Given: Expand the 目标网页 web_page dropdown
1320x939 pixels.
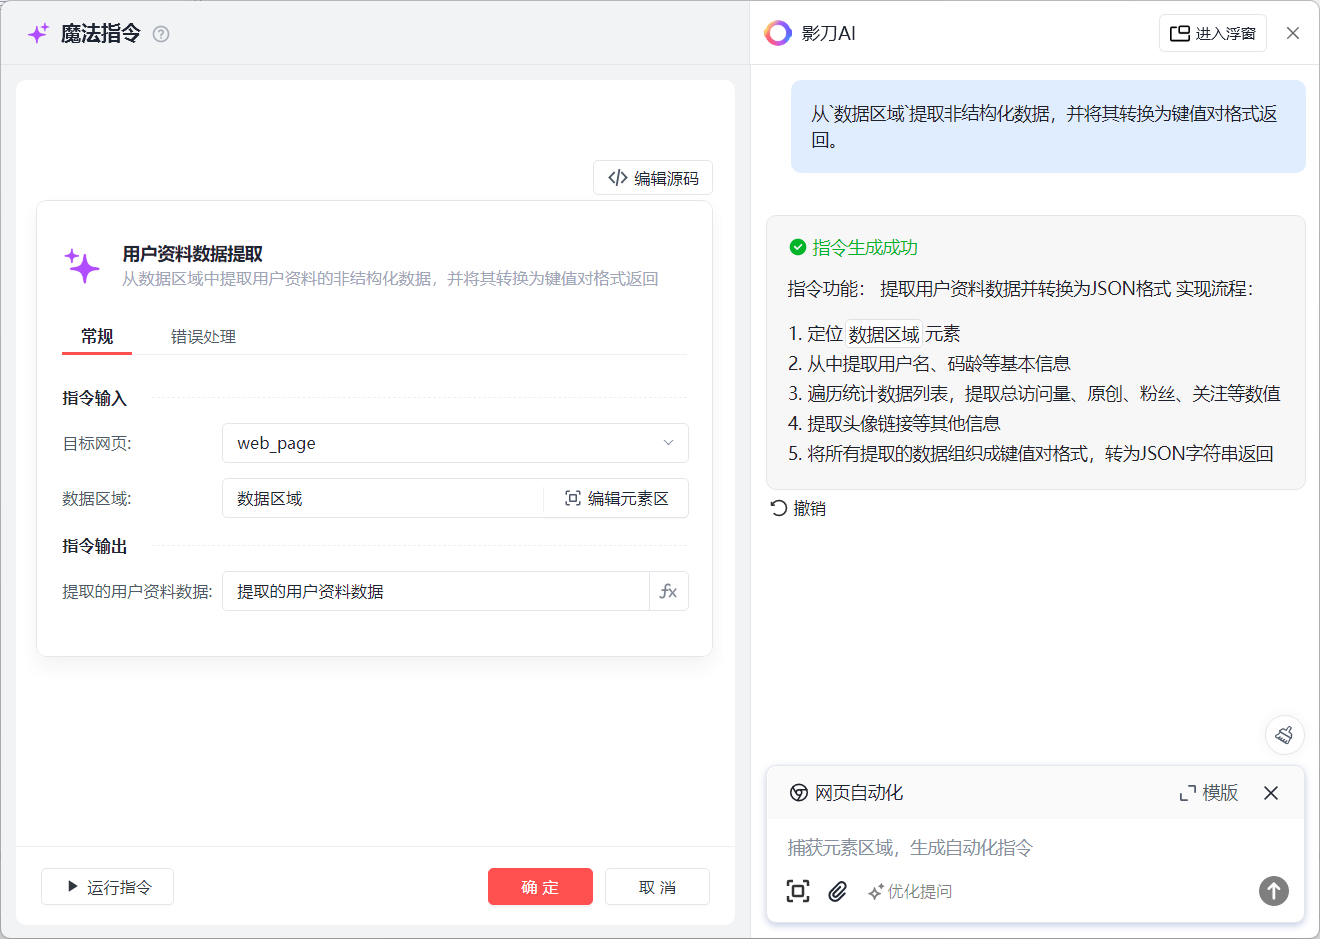Looking at the screenshot, I should [455, 443].
